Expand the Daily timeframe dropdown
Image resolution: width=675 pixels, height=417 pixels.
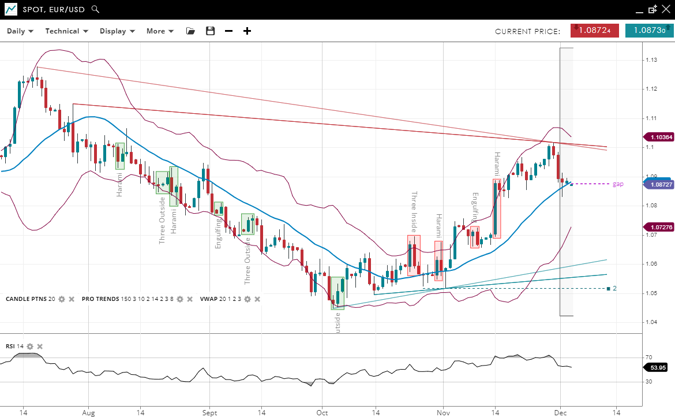(x=20, y=31)
